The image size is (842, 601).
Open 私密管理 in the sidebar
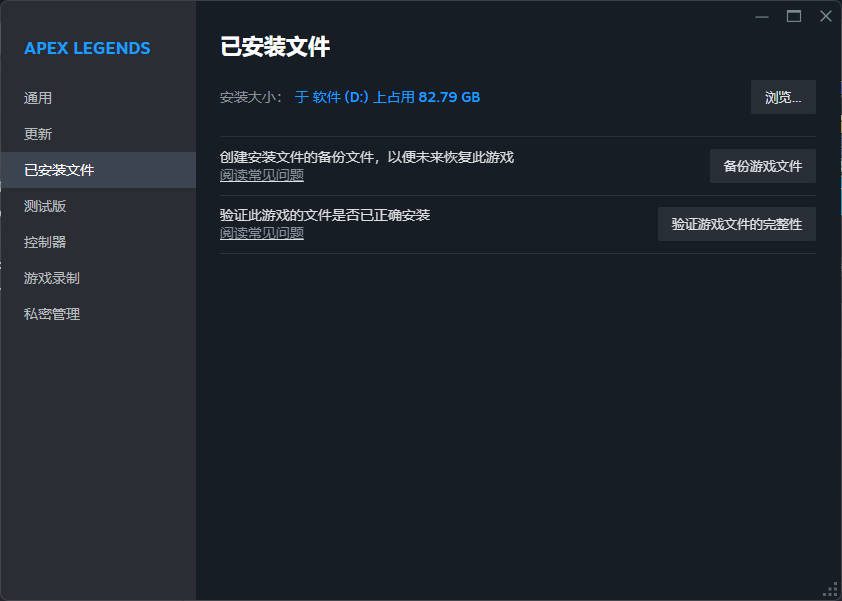pos(98,314)
